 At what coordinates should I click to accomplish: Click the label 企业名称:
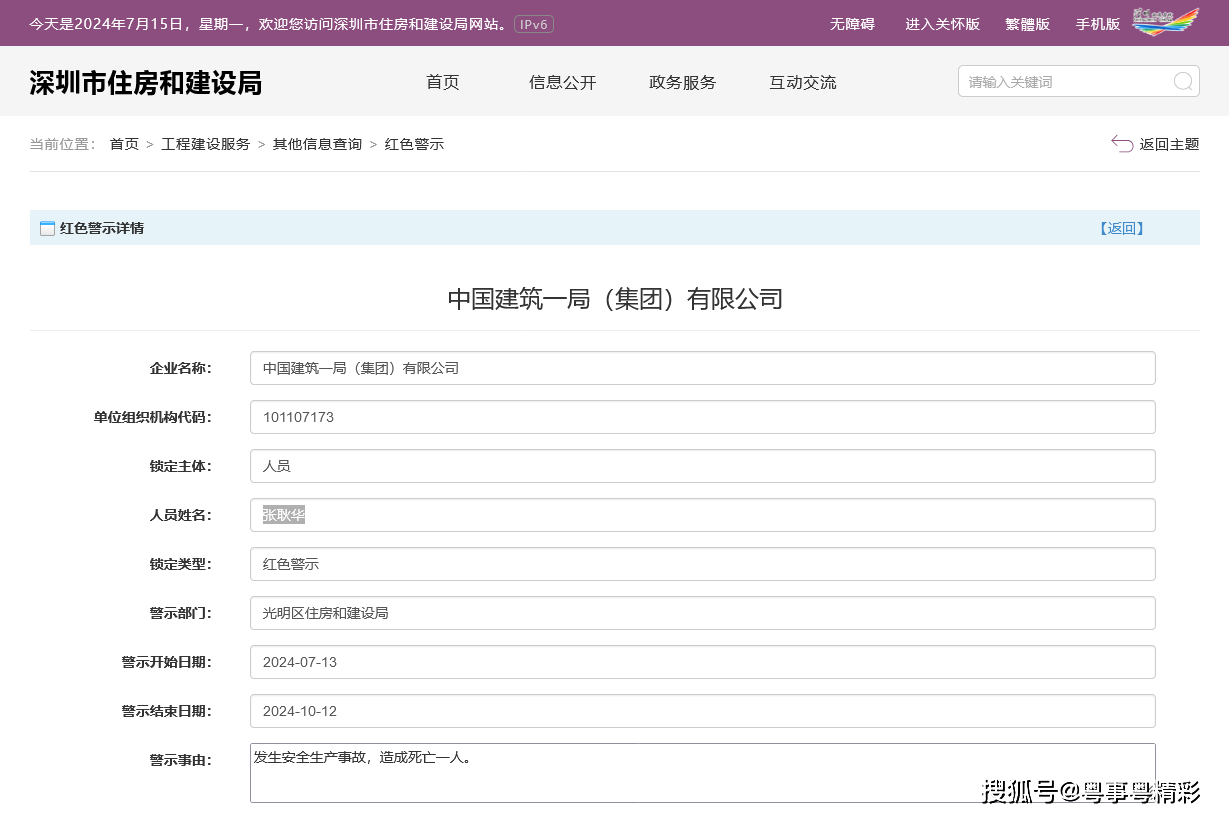click(181, 368)
